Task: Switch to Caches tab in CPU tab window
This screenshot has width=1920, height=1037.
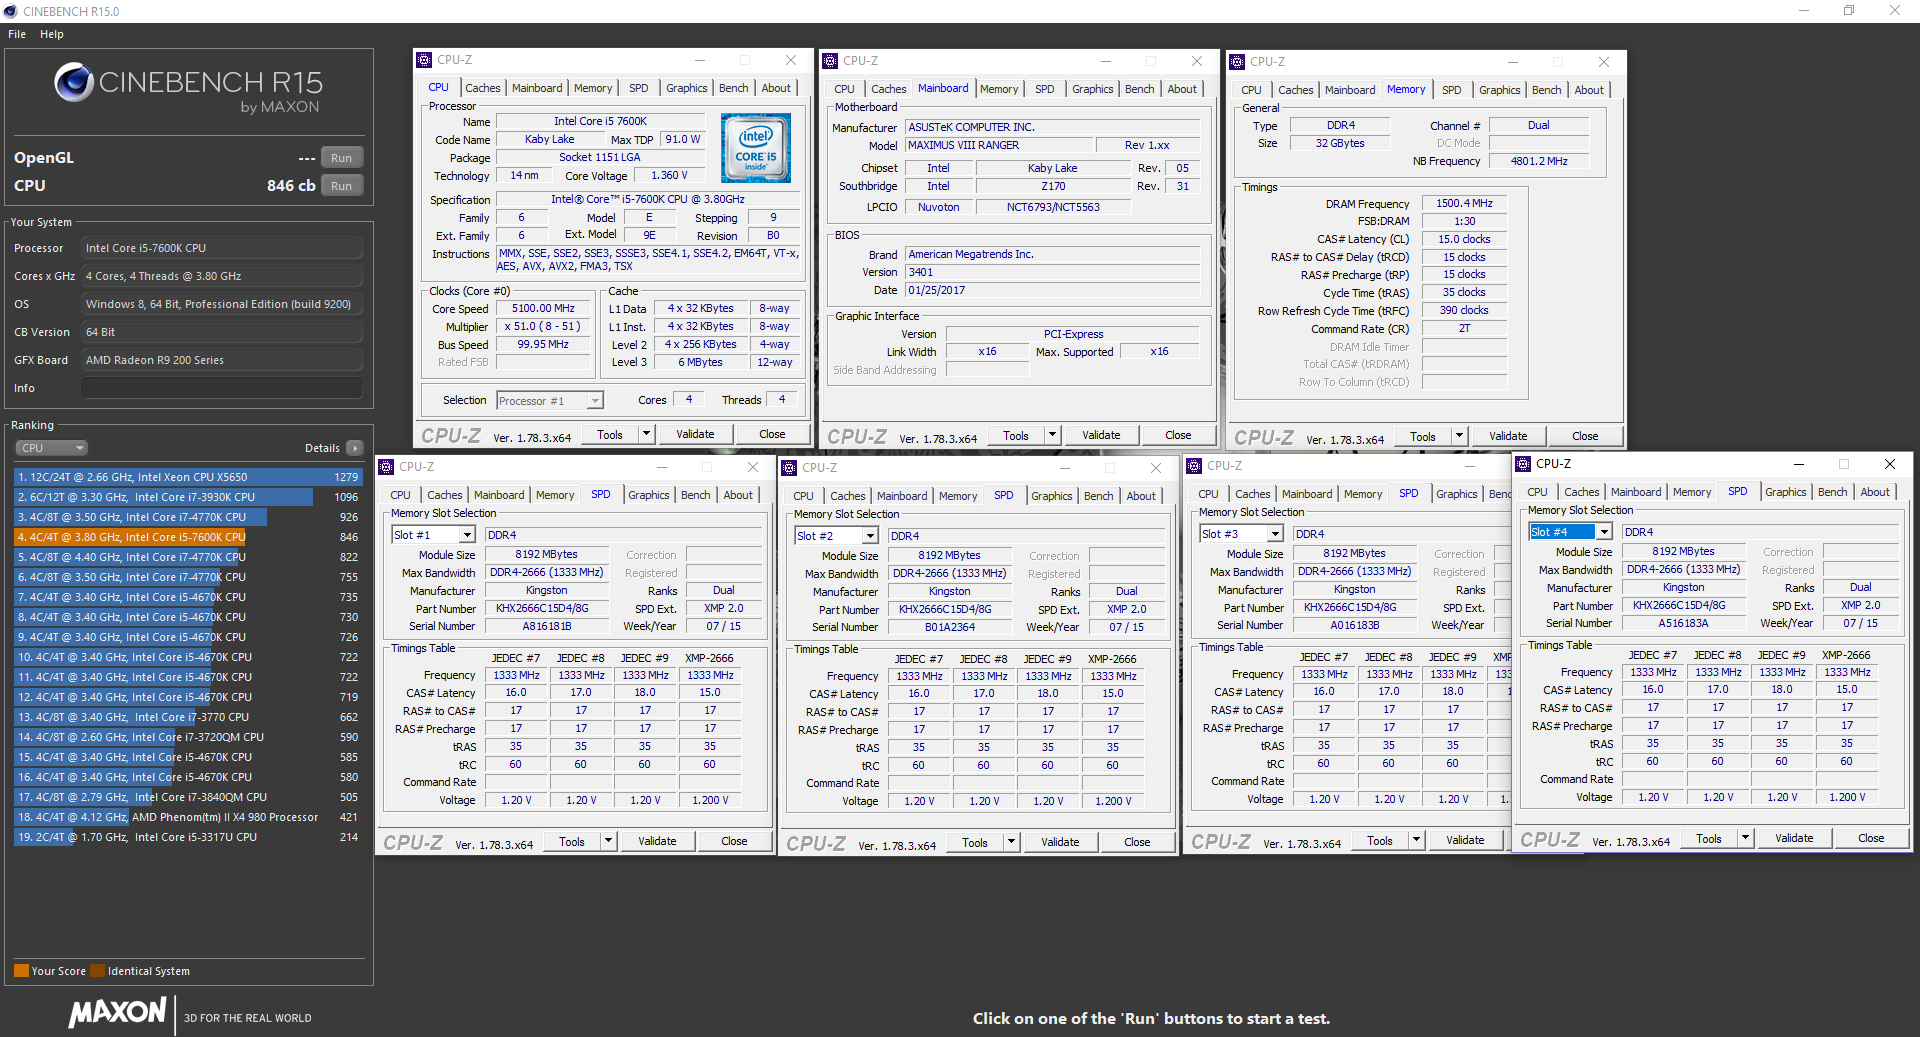Action: point(482,88)
